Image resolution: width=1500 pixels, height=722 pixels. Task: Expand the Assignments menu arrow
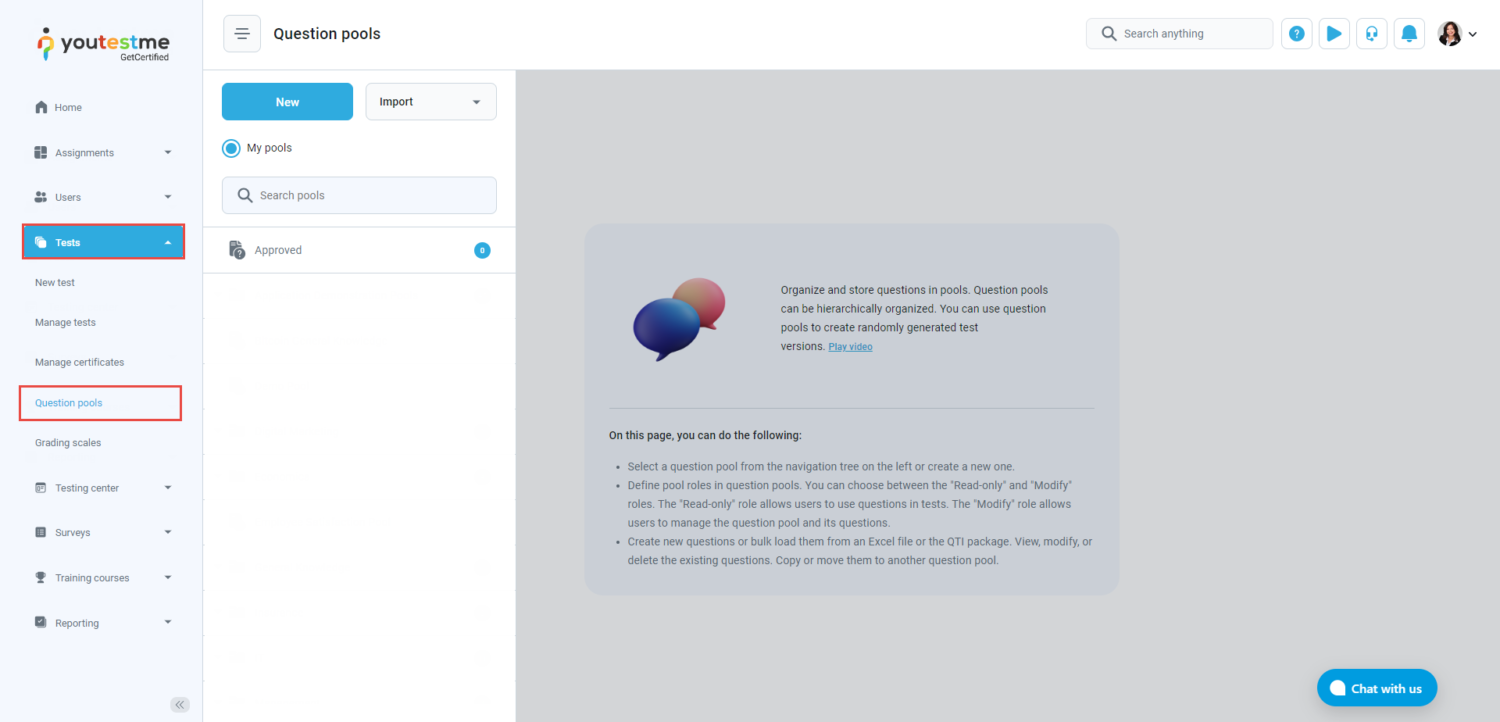[168, 153]
